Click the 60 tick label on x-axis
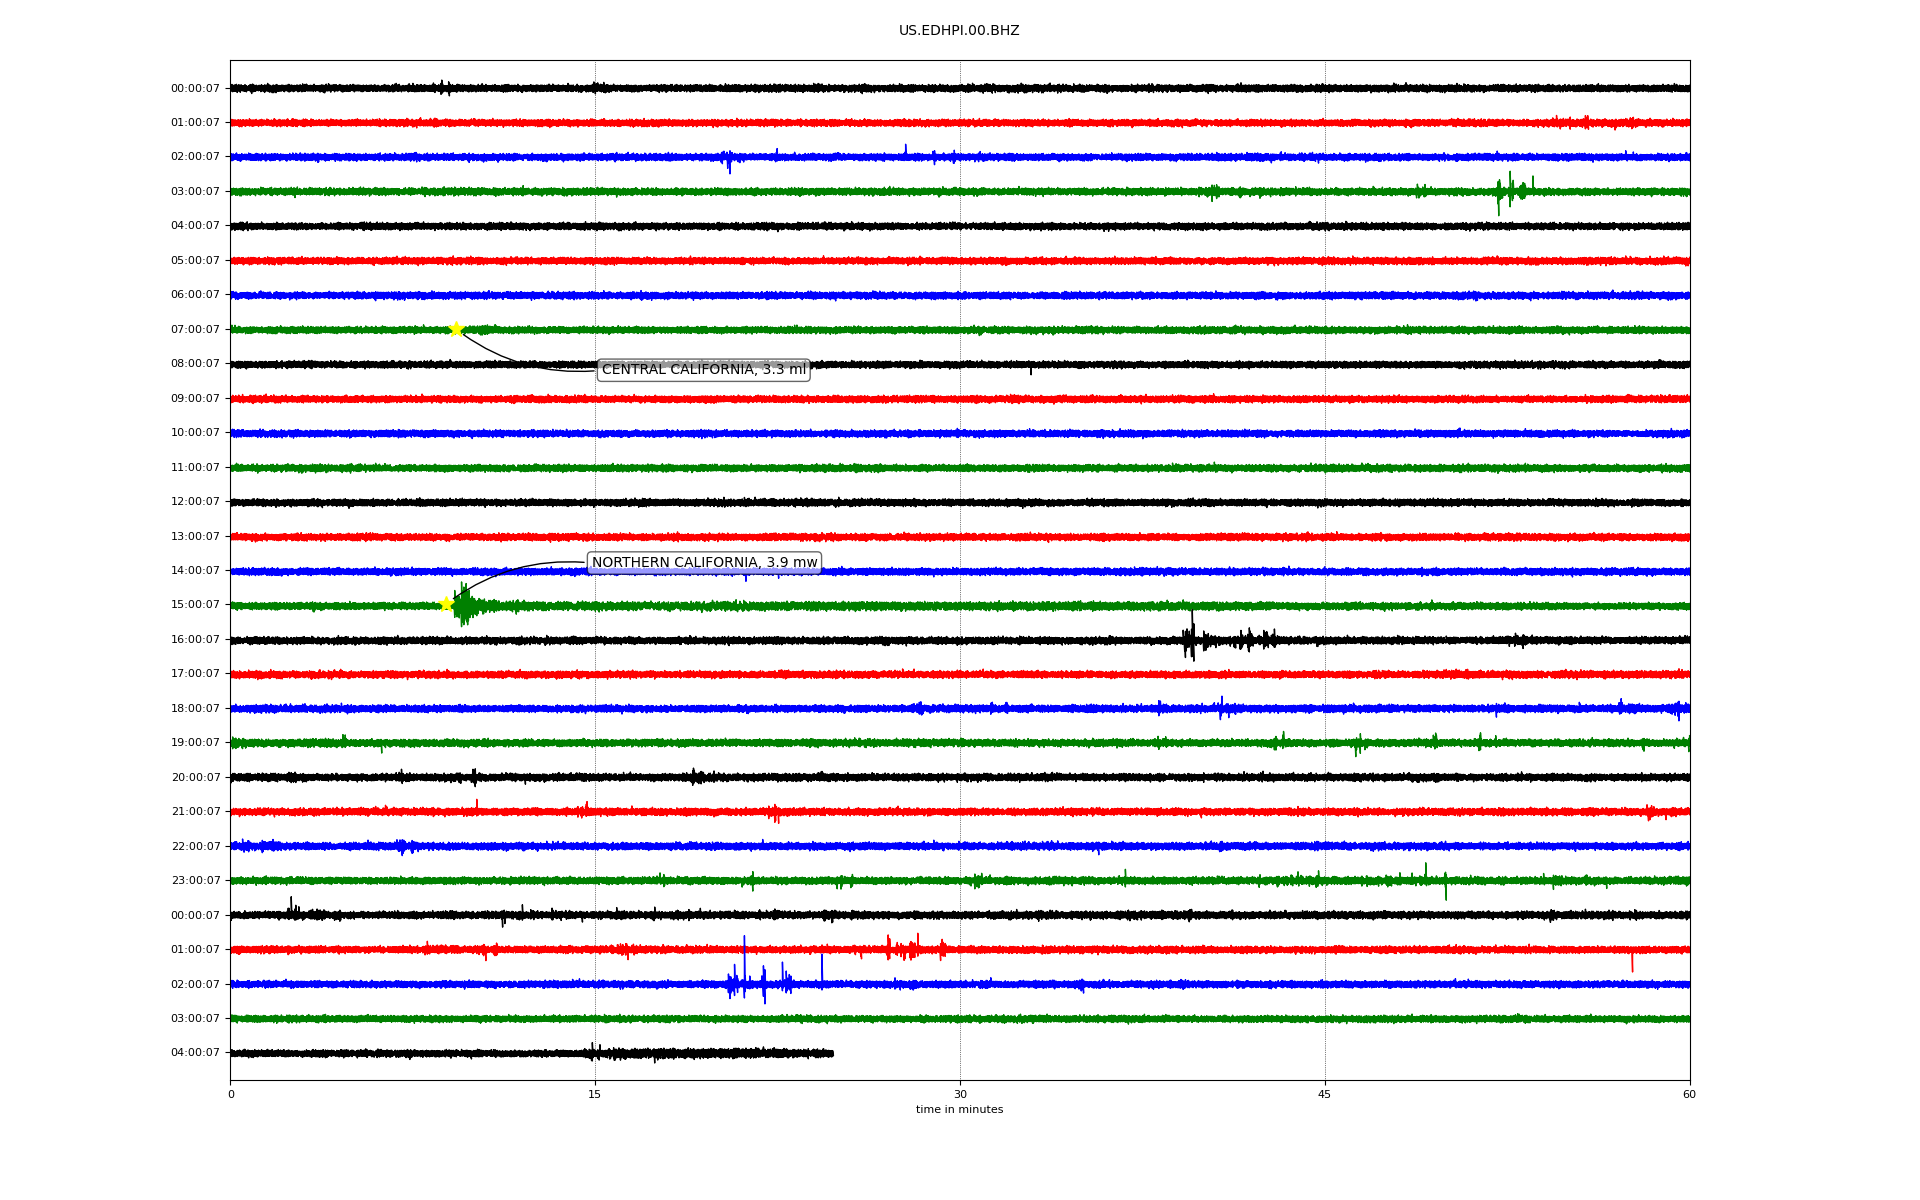This screenshot has width=1920, height=1200. pyautogui.click(x=1688, y=1094)
